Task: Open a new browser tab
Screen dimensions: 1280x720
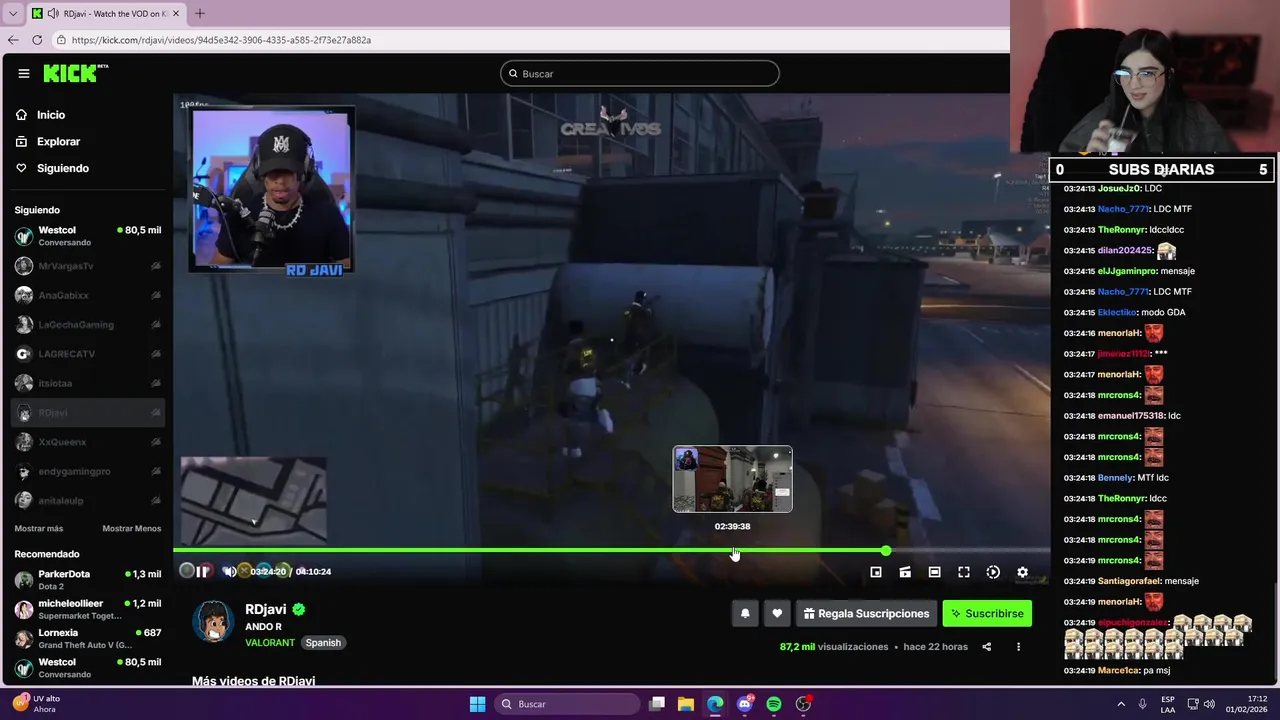Action: 199,14
